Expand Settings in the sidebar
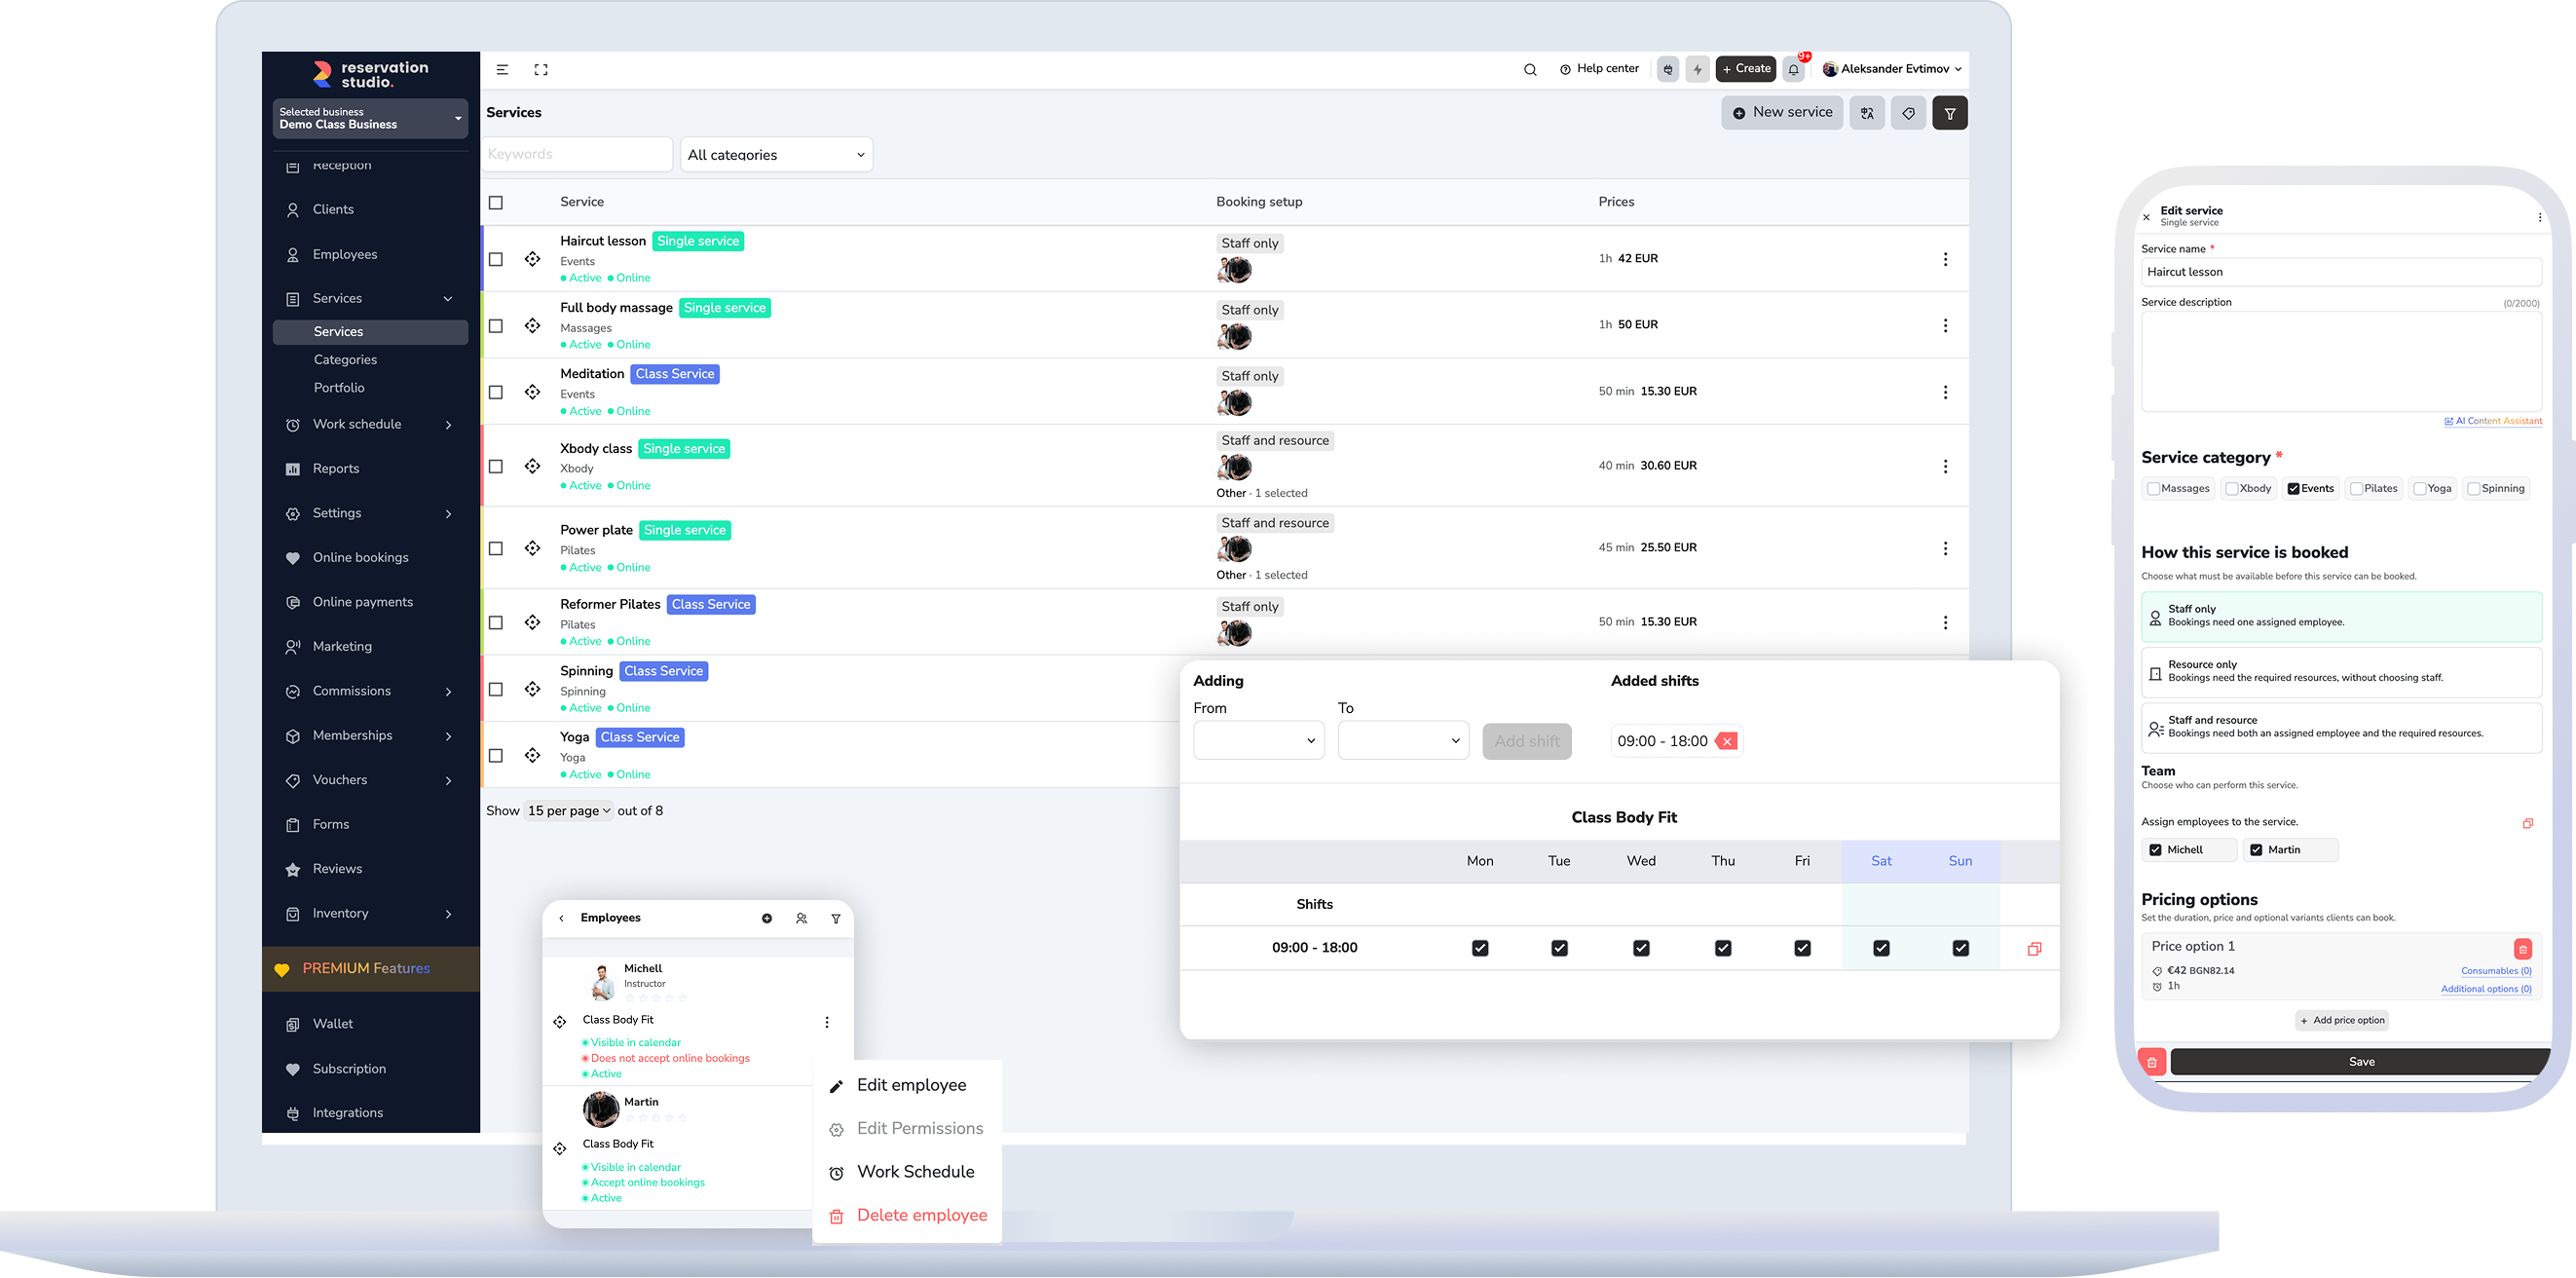The image size is (2576, 1278). [x=370, y=514]
